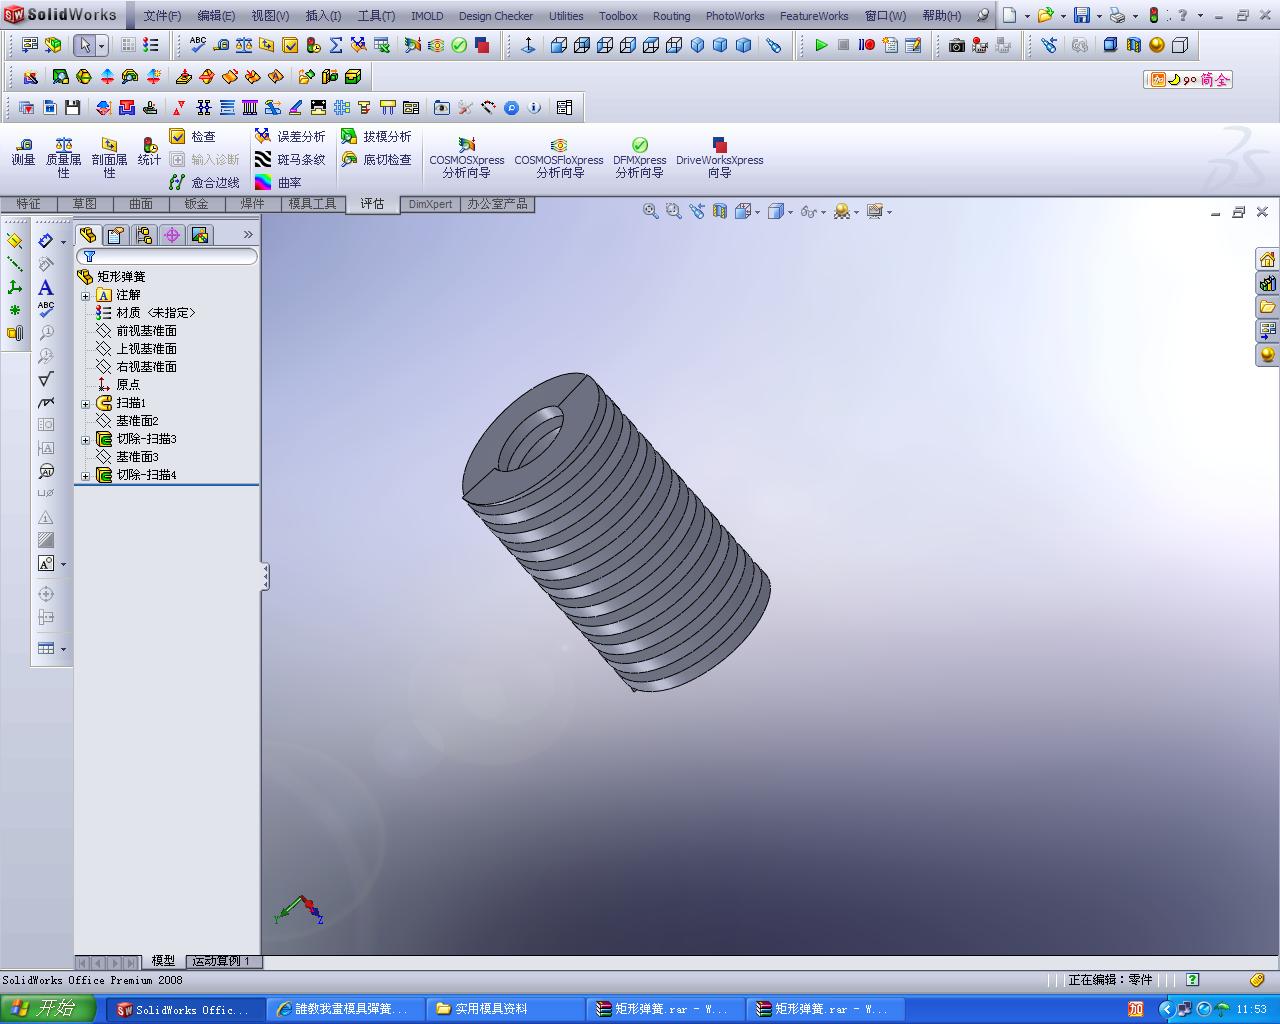The width and height of the screenshot is (1280, 1024).
Task: Rebuild the model with traffic light icon
Action: (1154, 15)
